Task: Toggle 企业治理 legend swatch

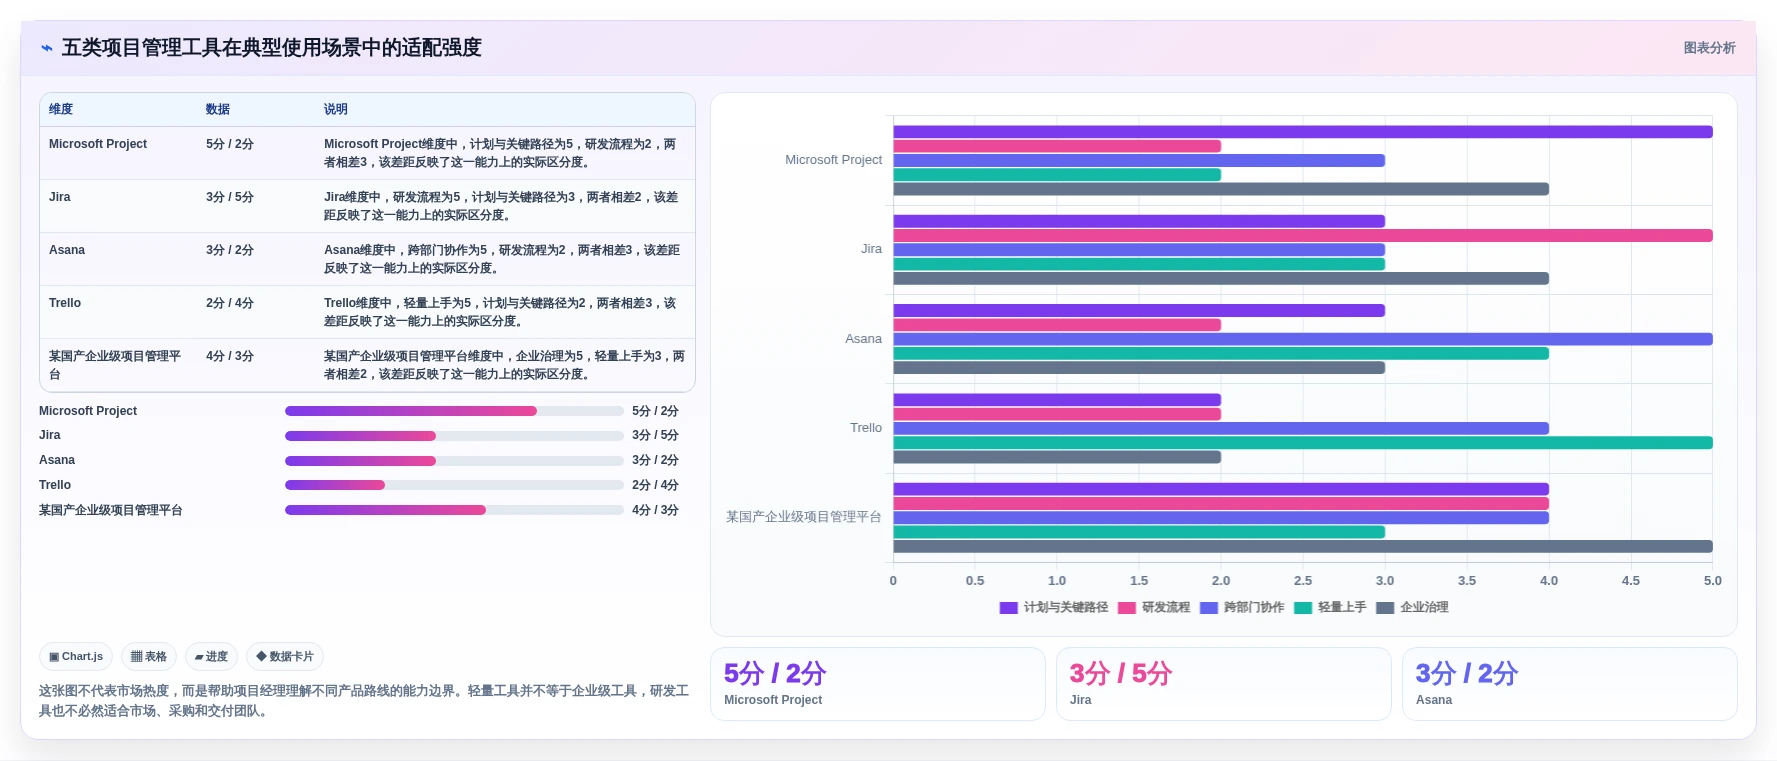Action: 1385,608
